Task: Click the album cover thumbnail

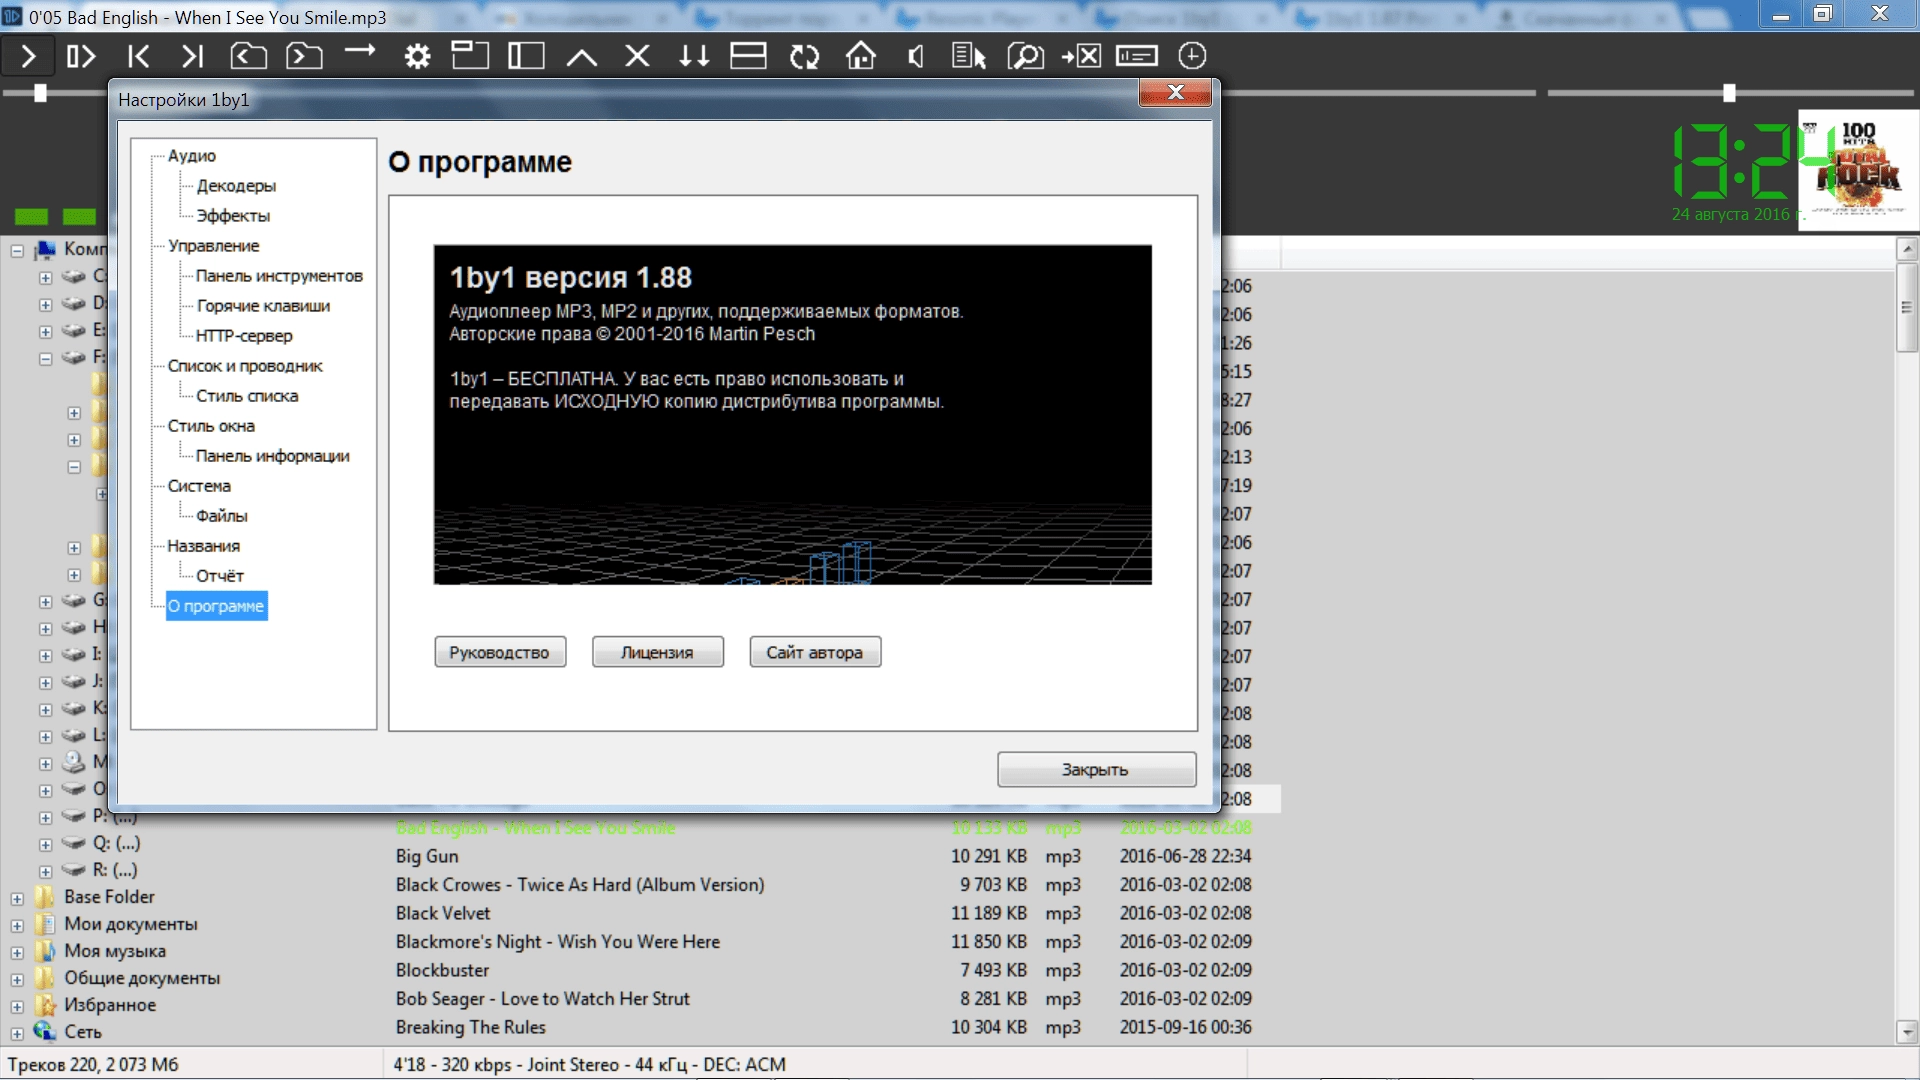Action: point(1858,170)
